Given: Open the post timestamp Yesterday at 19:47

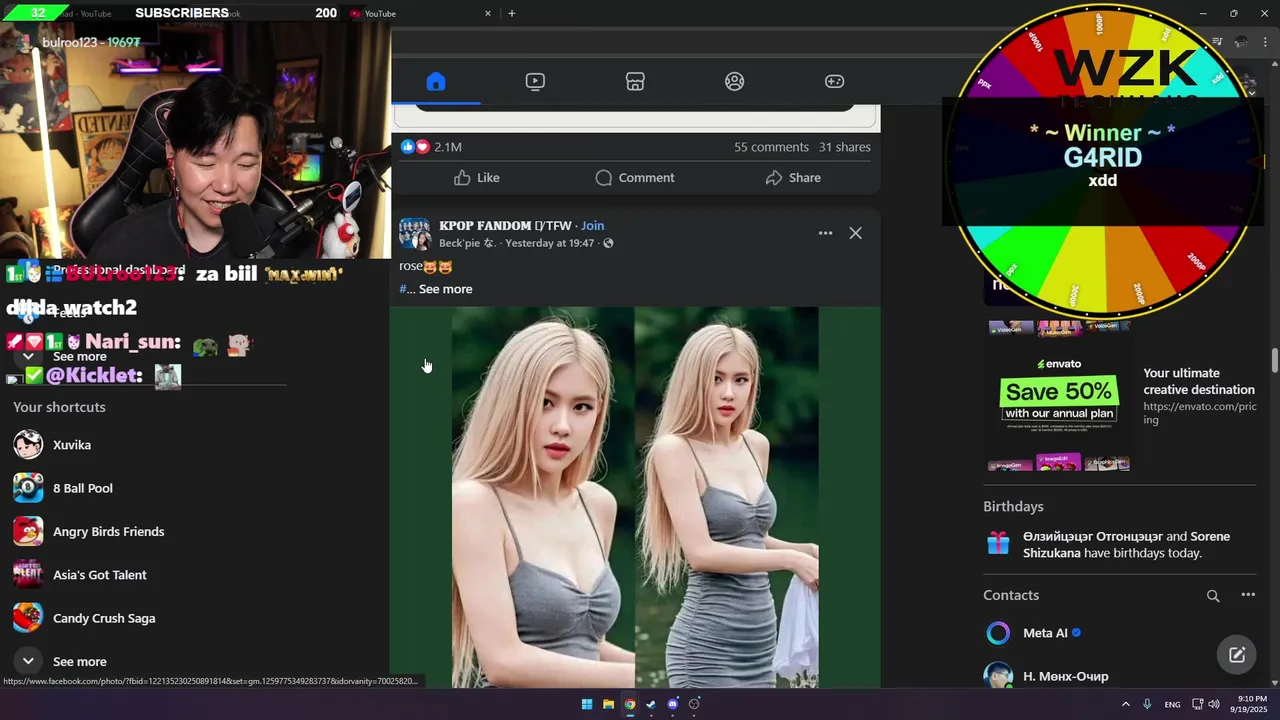Looking at the screenshot, I should pyautogui.click(x=549, y=243).
